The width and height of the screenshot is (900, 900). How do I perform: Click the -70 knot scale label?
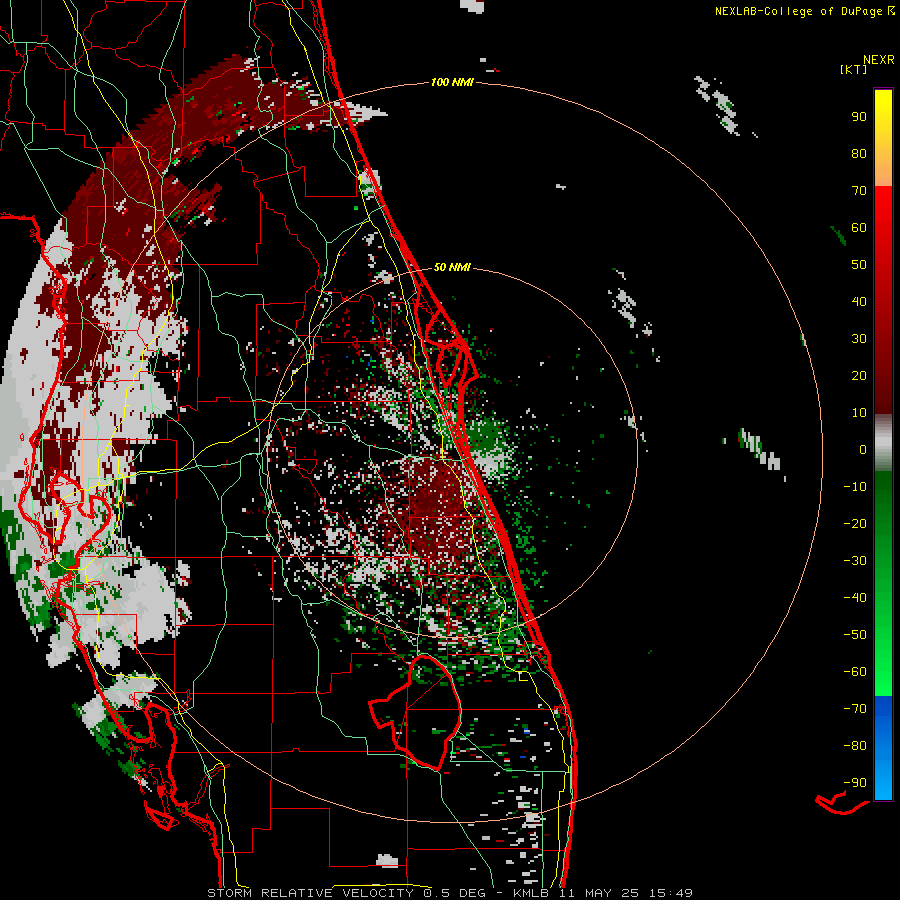tap(855, 709)
